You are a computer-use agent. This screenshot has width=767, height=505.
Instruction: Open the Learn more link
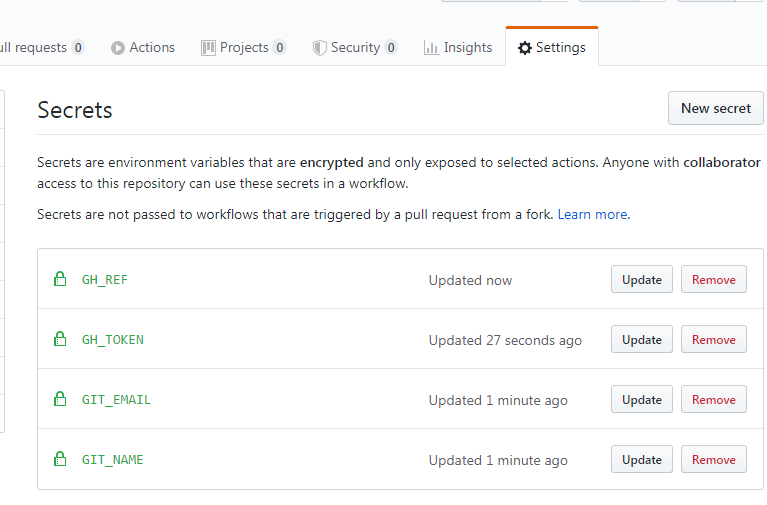(592, 214)
